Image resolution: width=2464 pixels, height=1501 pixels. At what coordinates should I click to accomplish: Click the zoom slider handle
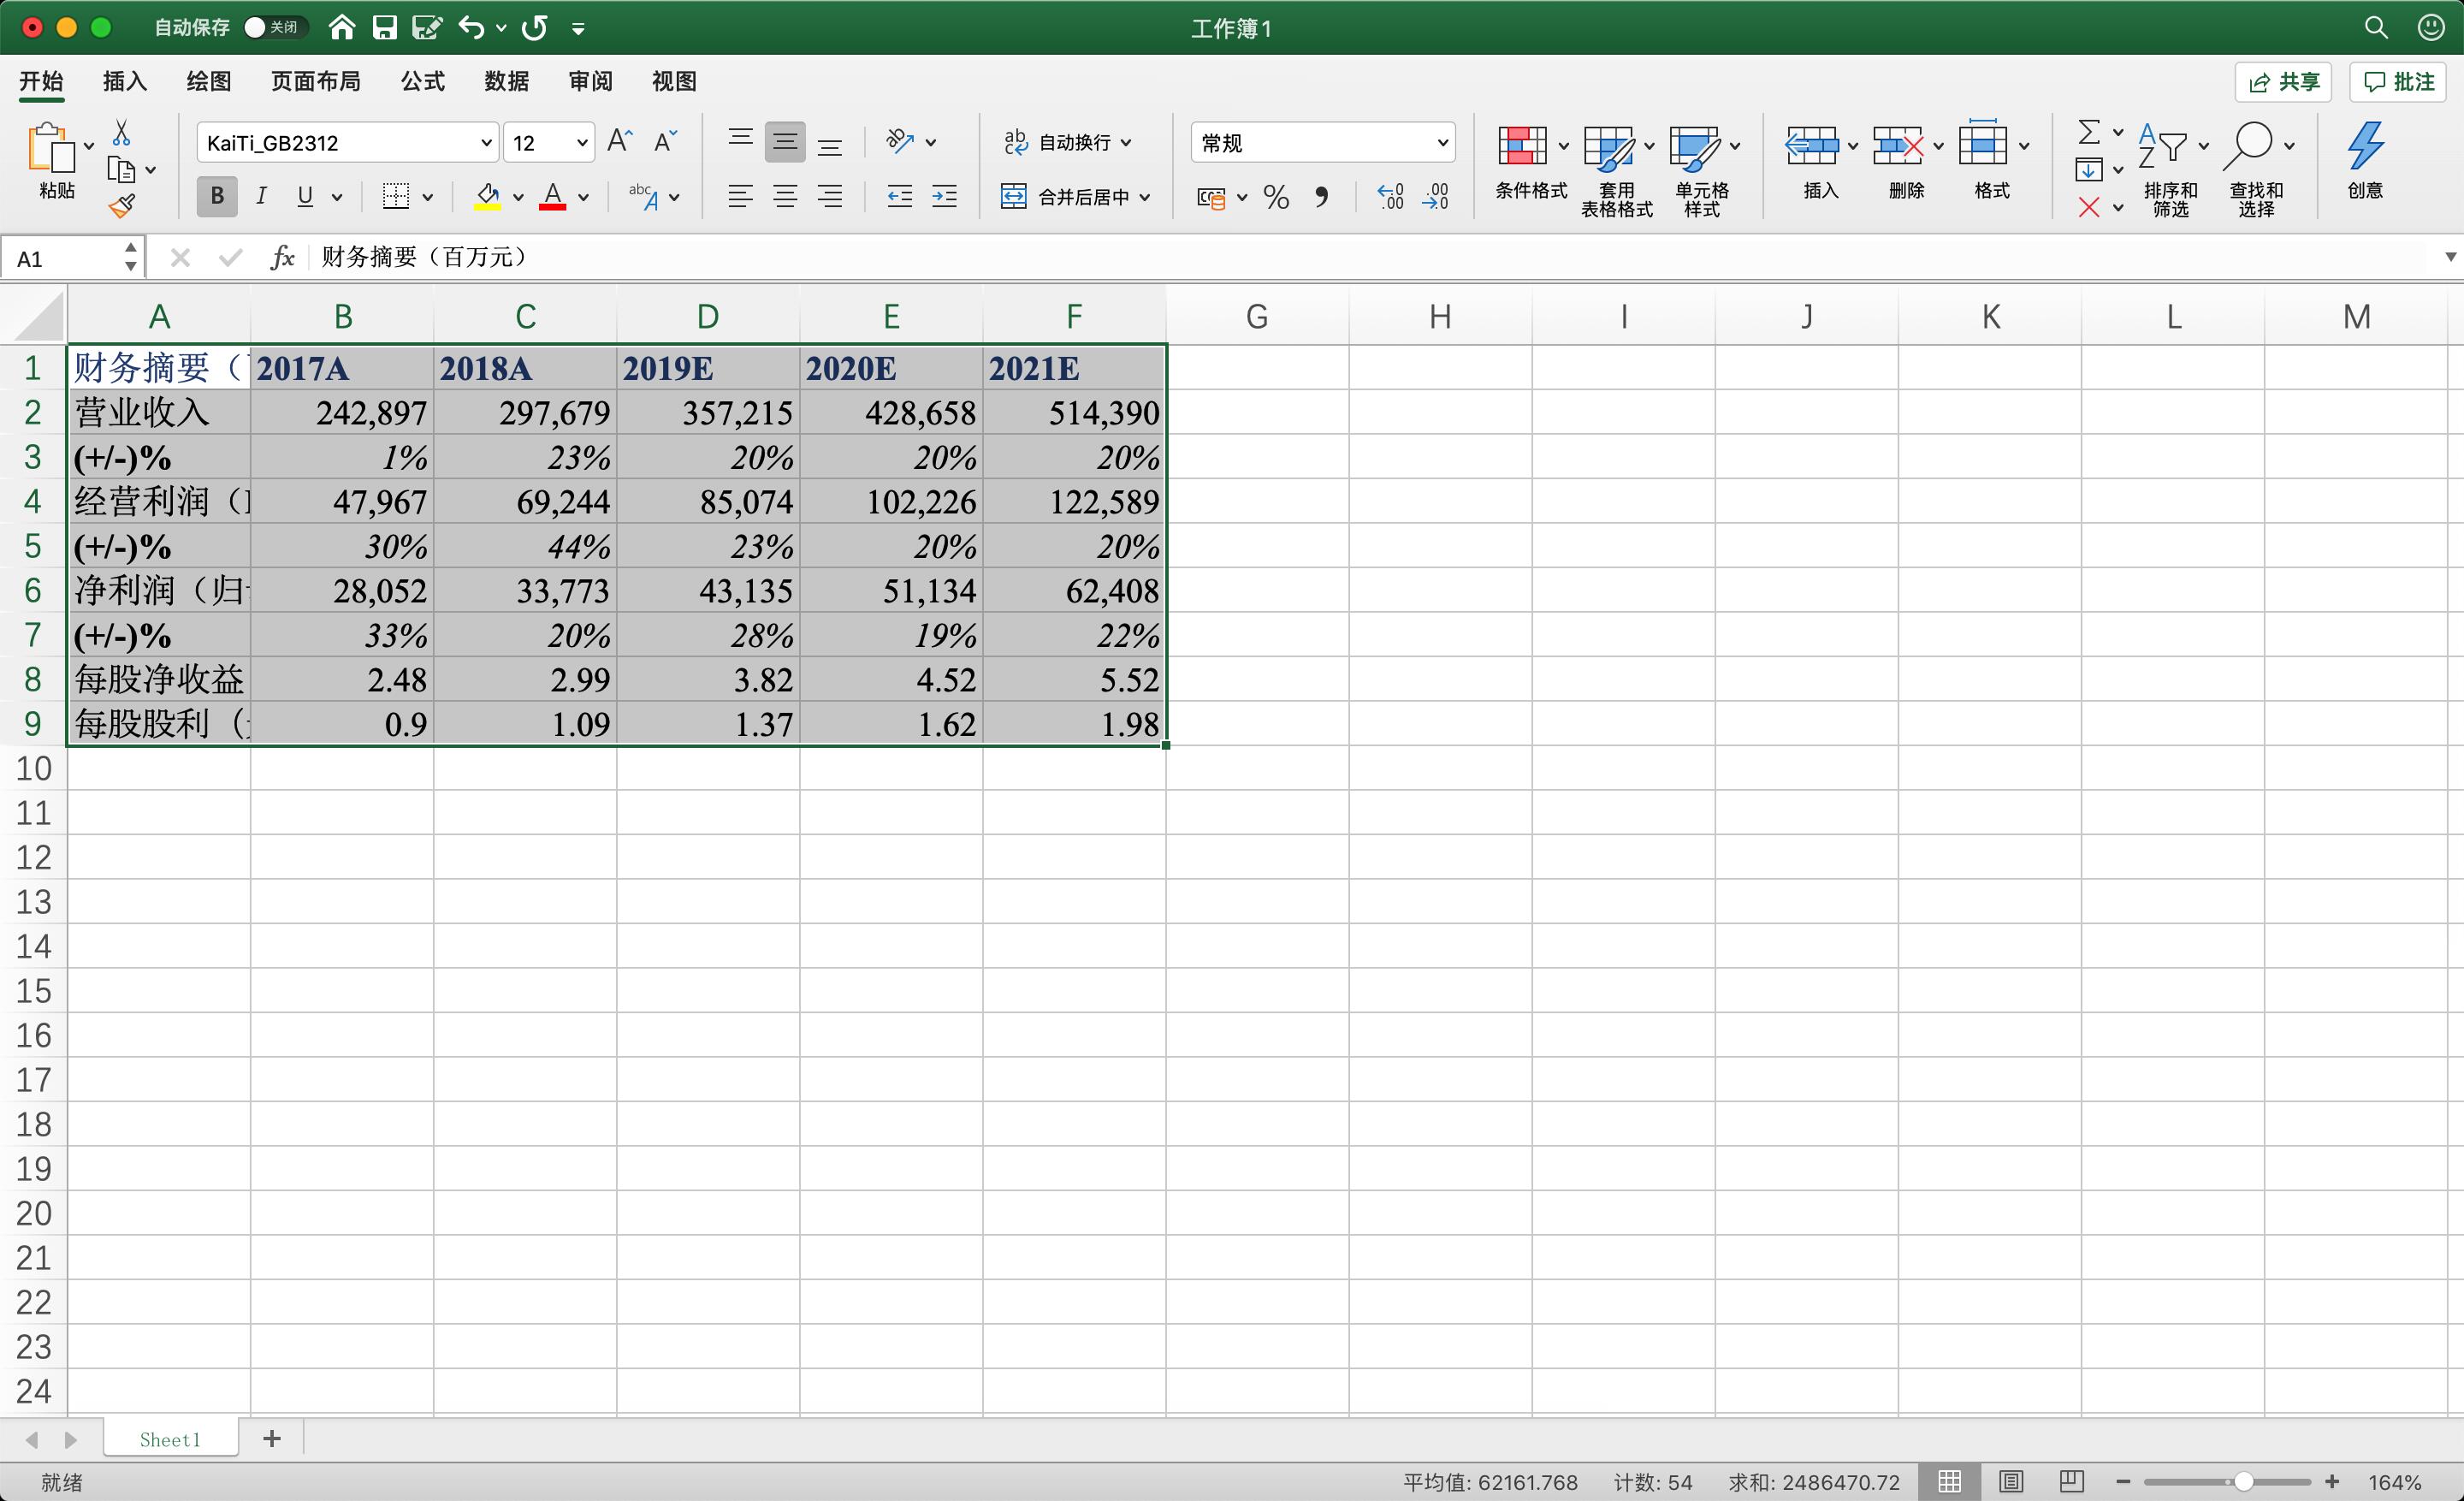tap(2243, 1482)
